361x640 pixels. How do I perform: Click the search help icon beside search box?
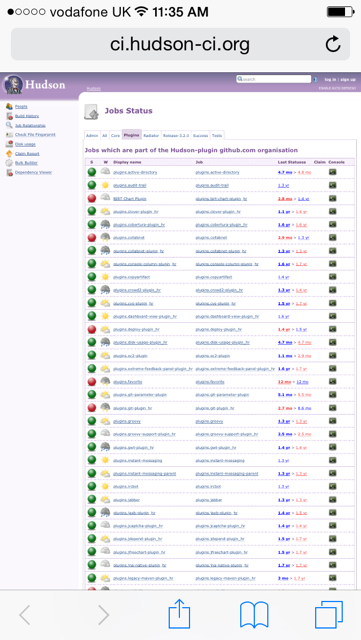(315, 79)
